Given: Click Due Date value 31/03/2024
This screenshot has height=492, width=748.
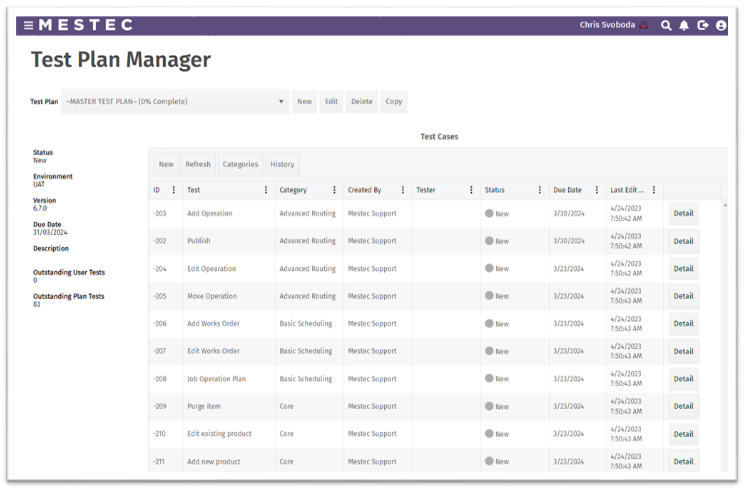Looking at the screenshot, I should coord(50,232).
